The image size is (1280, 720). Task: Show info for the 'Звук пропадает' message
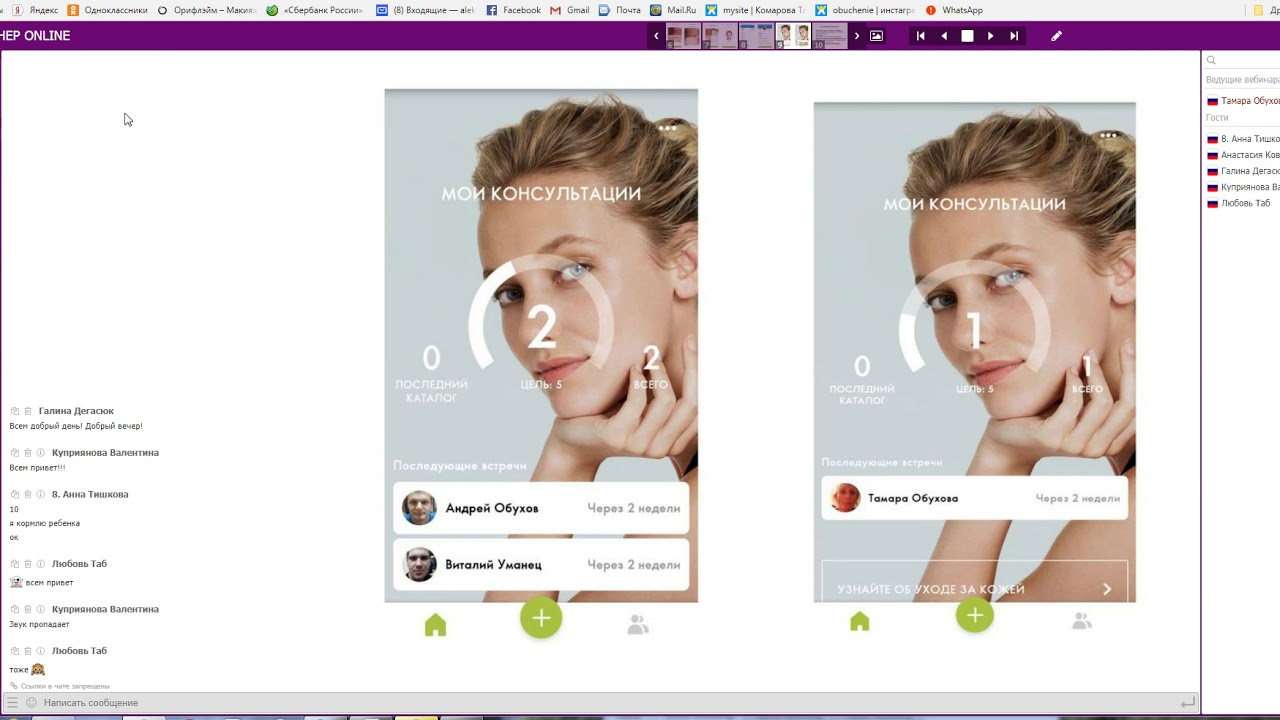(41, 609)
